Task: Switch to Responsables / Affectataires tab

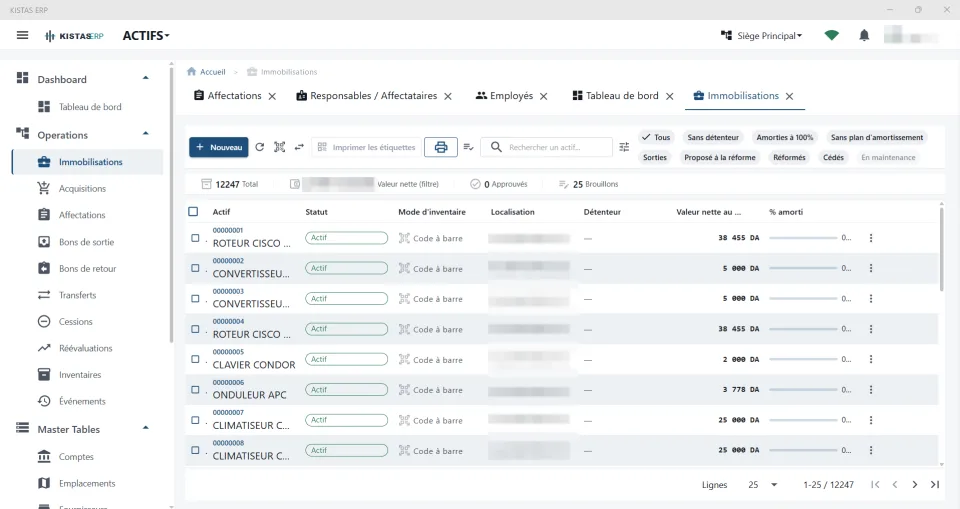Action: point(367,96)
